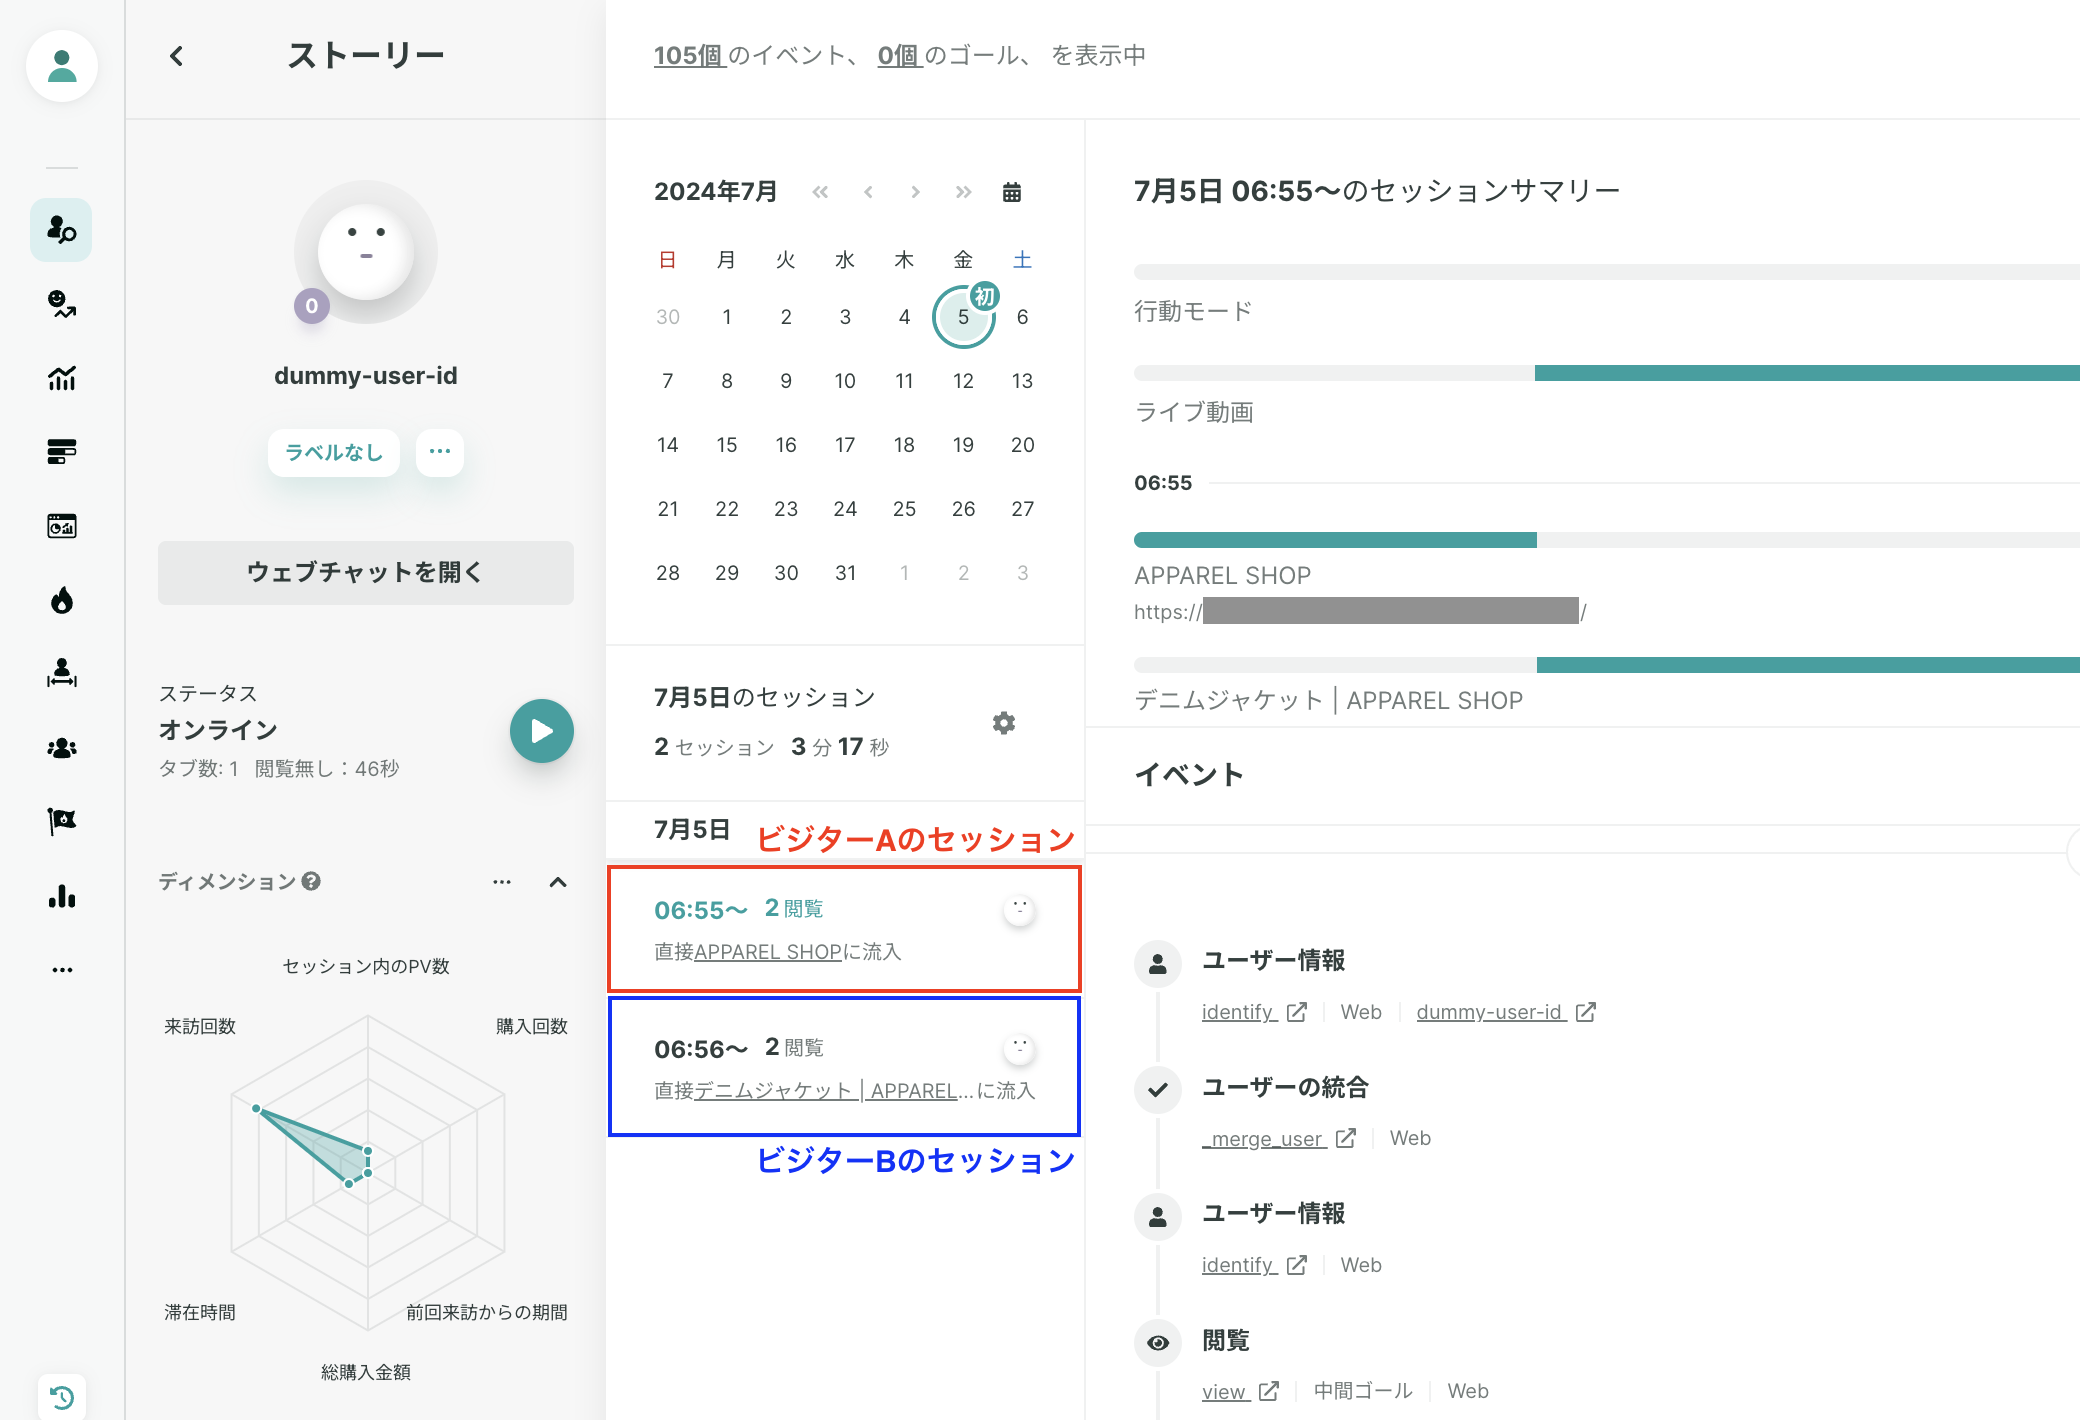The width and height of the screenshot is (2080, 1420).
Task: Click face icon on the 06:56 session
Action: coord(1020,1048)
